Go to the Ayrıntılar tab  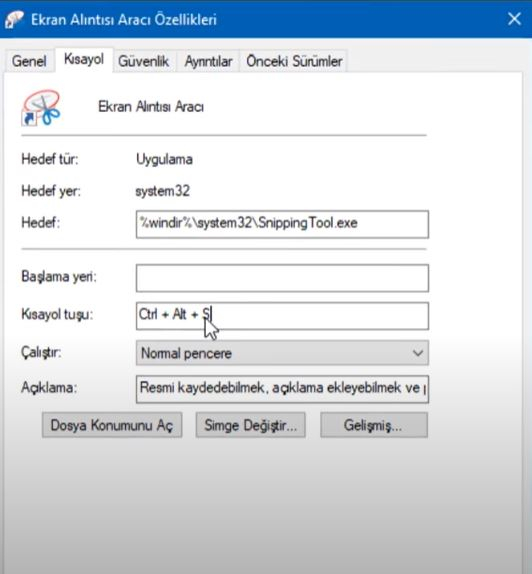[208, 61]
